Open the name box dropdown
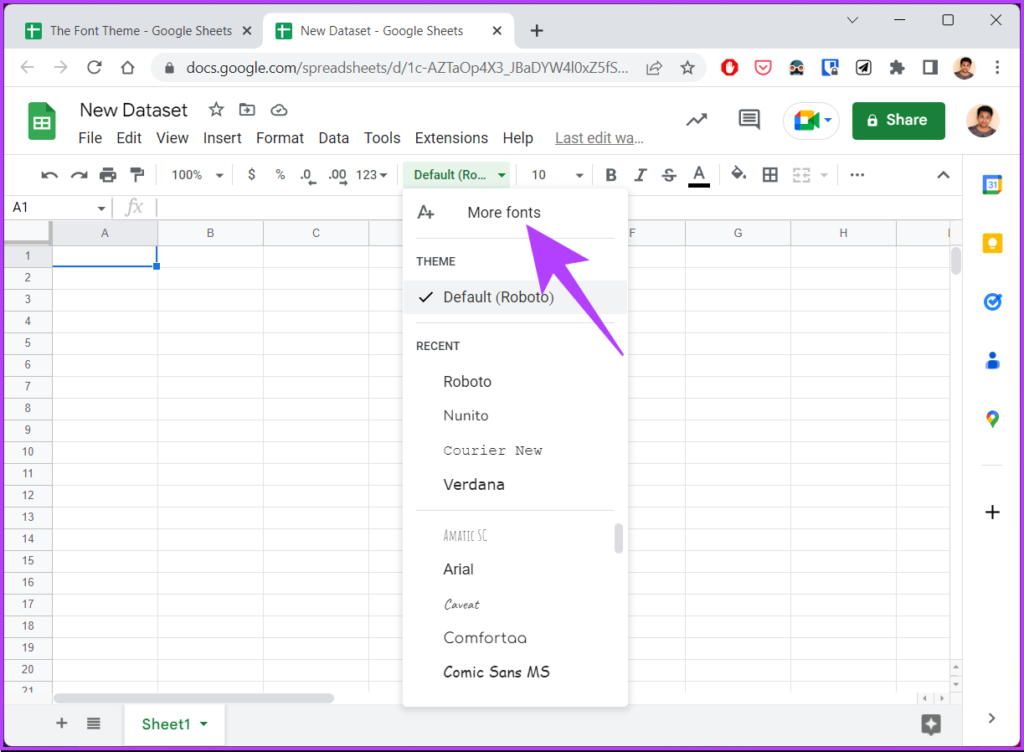Image resolution: width=1024 pixels, height=752 pixels. (x=101, y=208)
